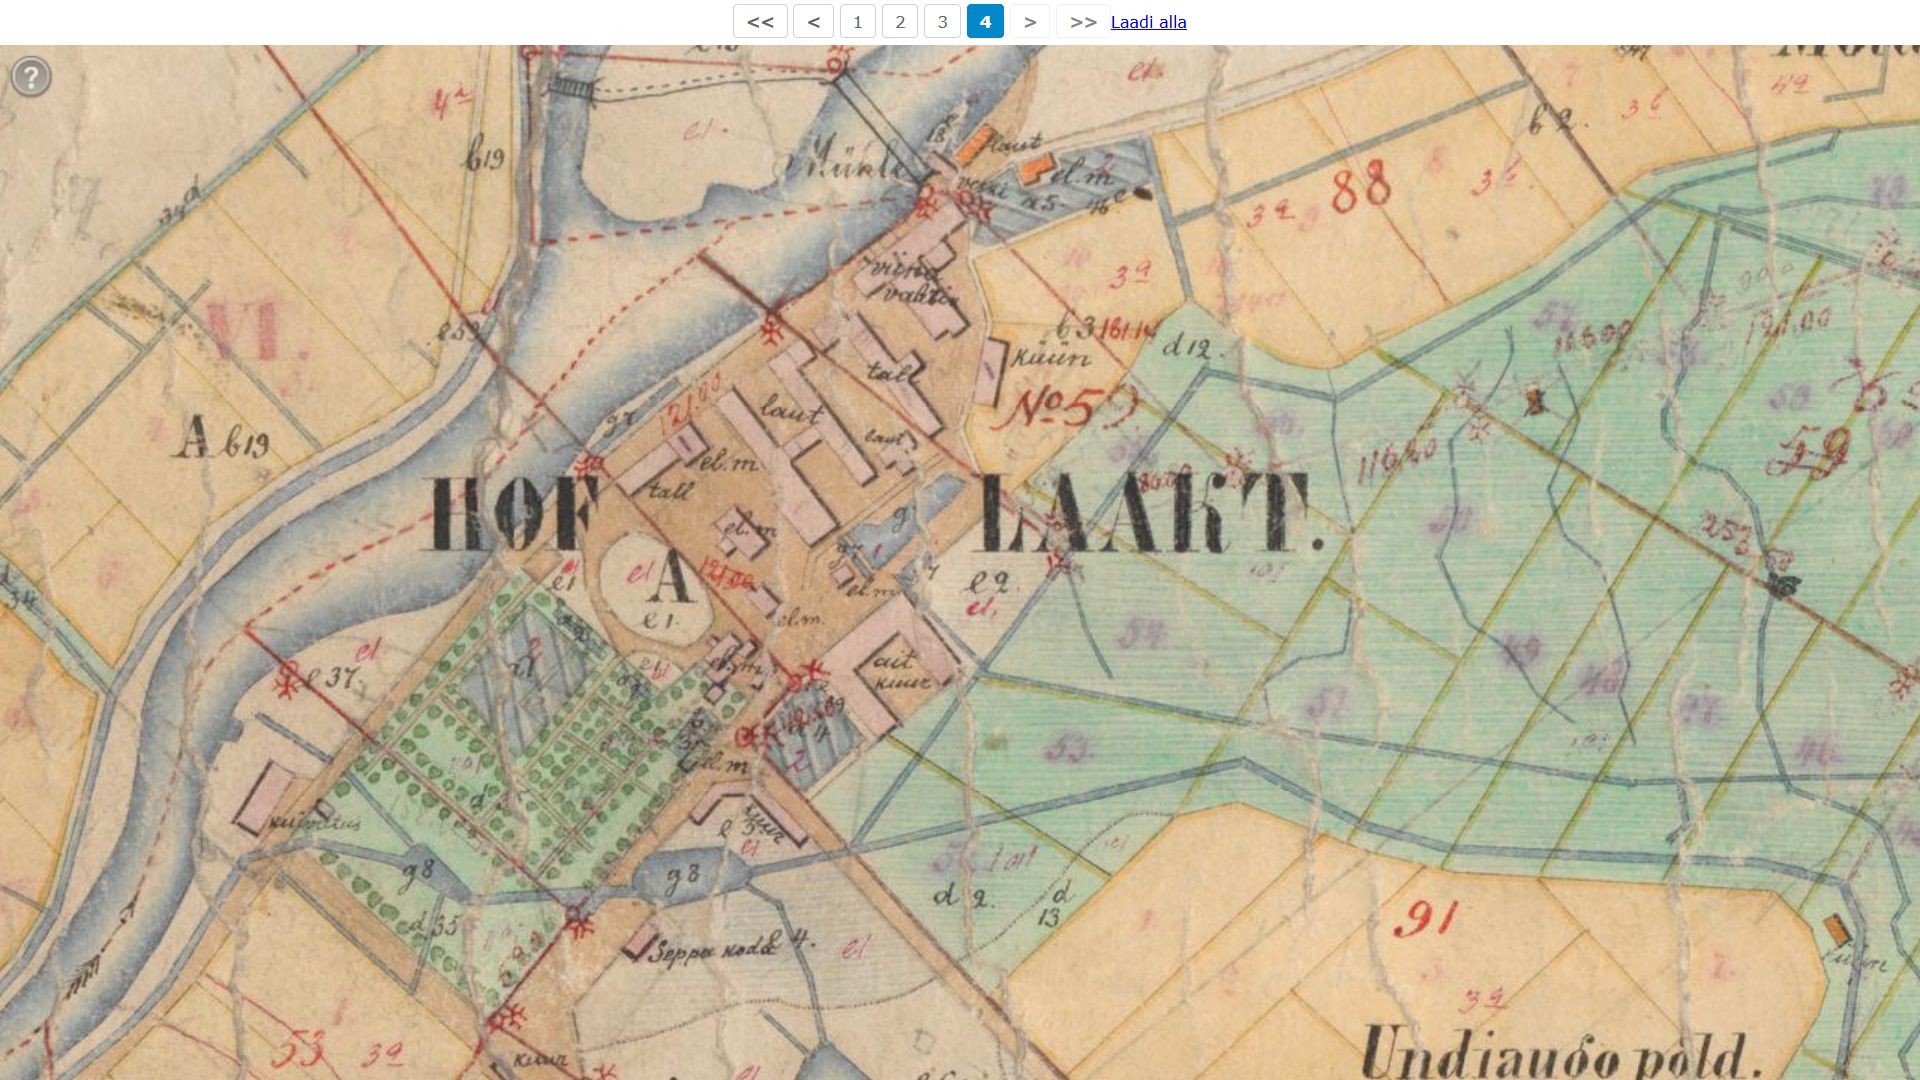Click the large HOF label on map
The image size is (1920, 1080).
(x=510, y=515)
